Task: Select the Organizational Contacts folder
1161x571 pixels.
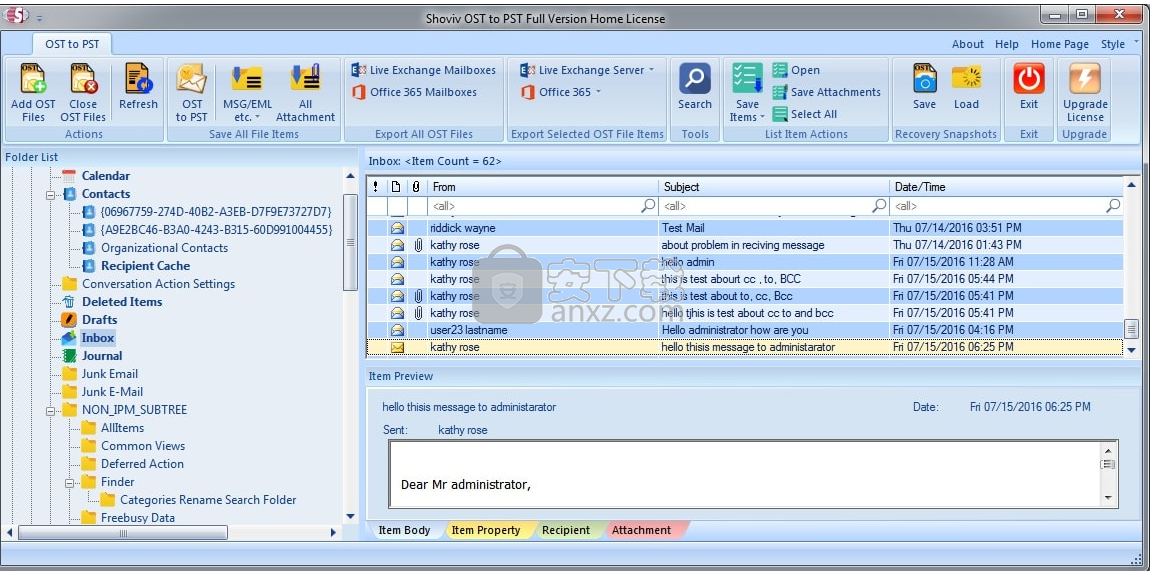Action: (x=164, y=247)
